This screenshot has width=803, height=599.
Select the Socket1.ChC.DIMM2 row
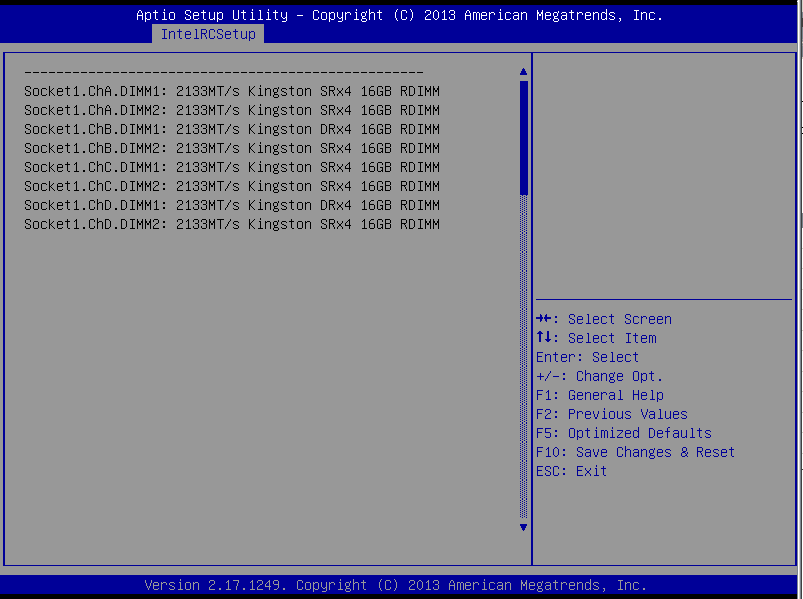[x=231, y=186]
